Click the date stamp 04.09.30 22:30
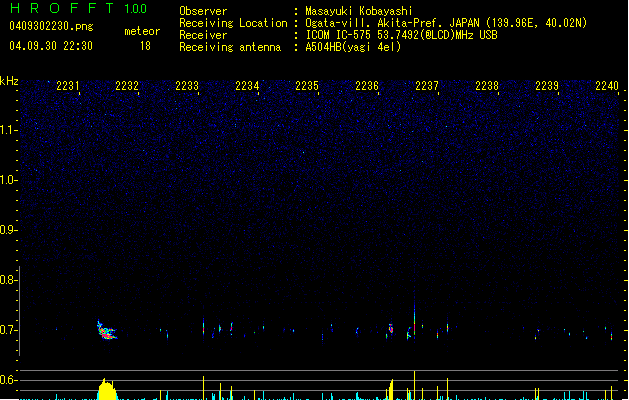Image resolution: width=629 pixels, height=400 pixels. [x=51, y=46]
